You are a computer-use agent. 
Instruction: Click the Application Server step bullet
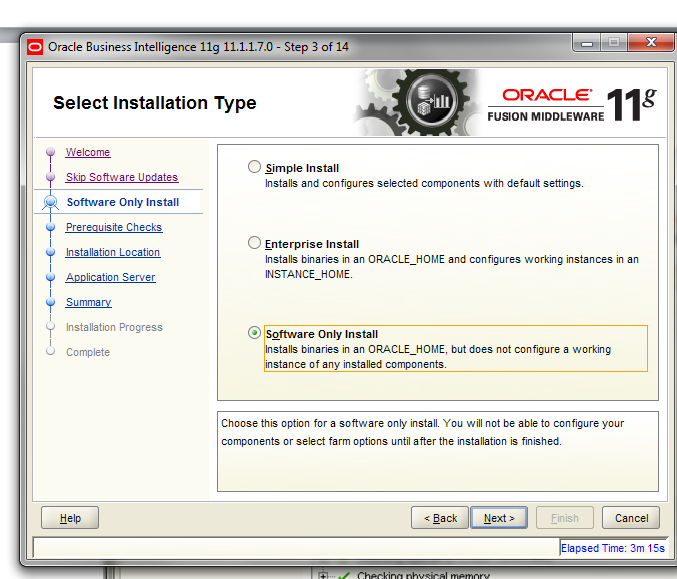51,277
